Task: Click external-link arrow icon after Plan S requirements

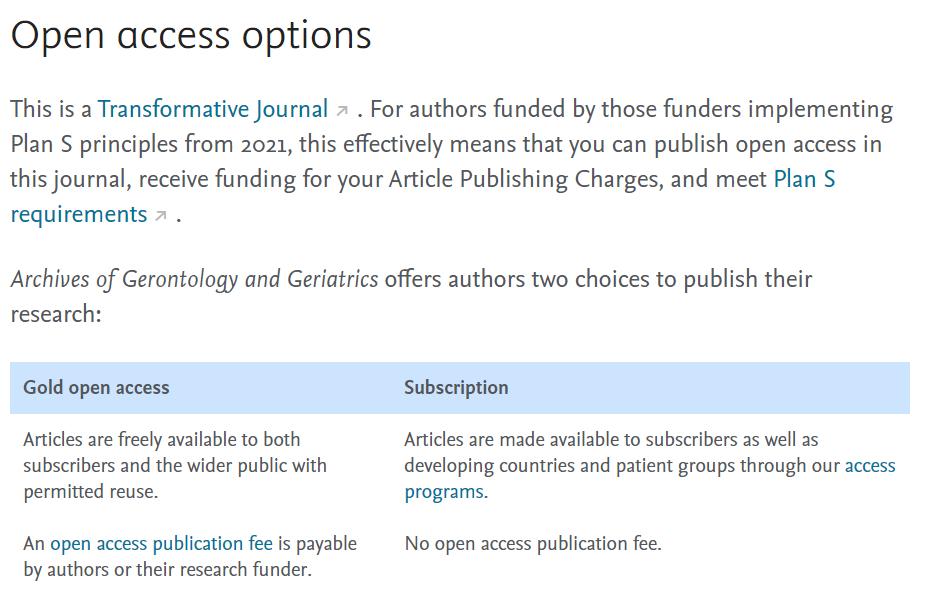Action: [161, 216]
